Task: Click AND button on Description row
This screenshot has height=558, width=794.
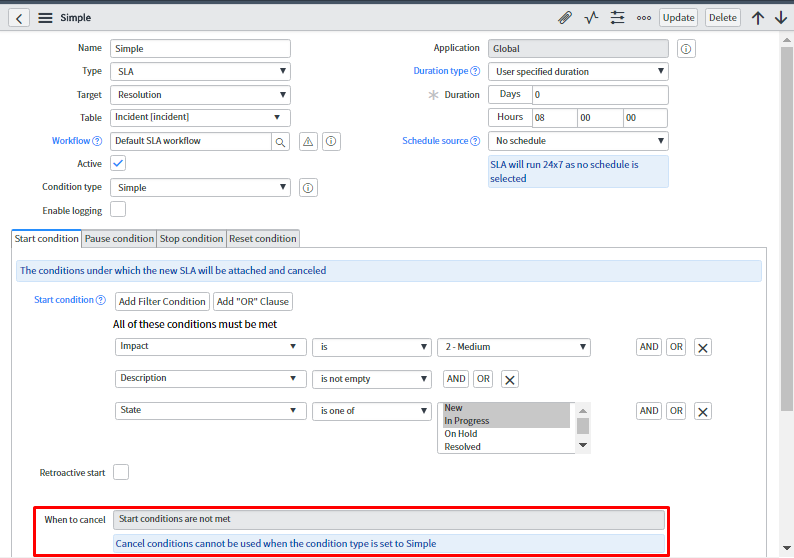Action: click(456, 379)
